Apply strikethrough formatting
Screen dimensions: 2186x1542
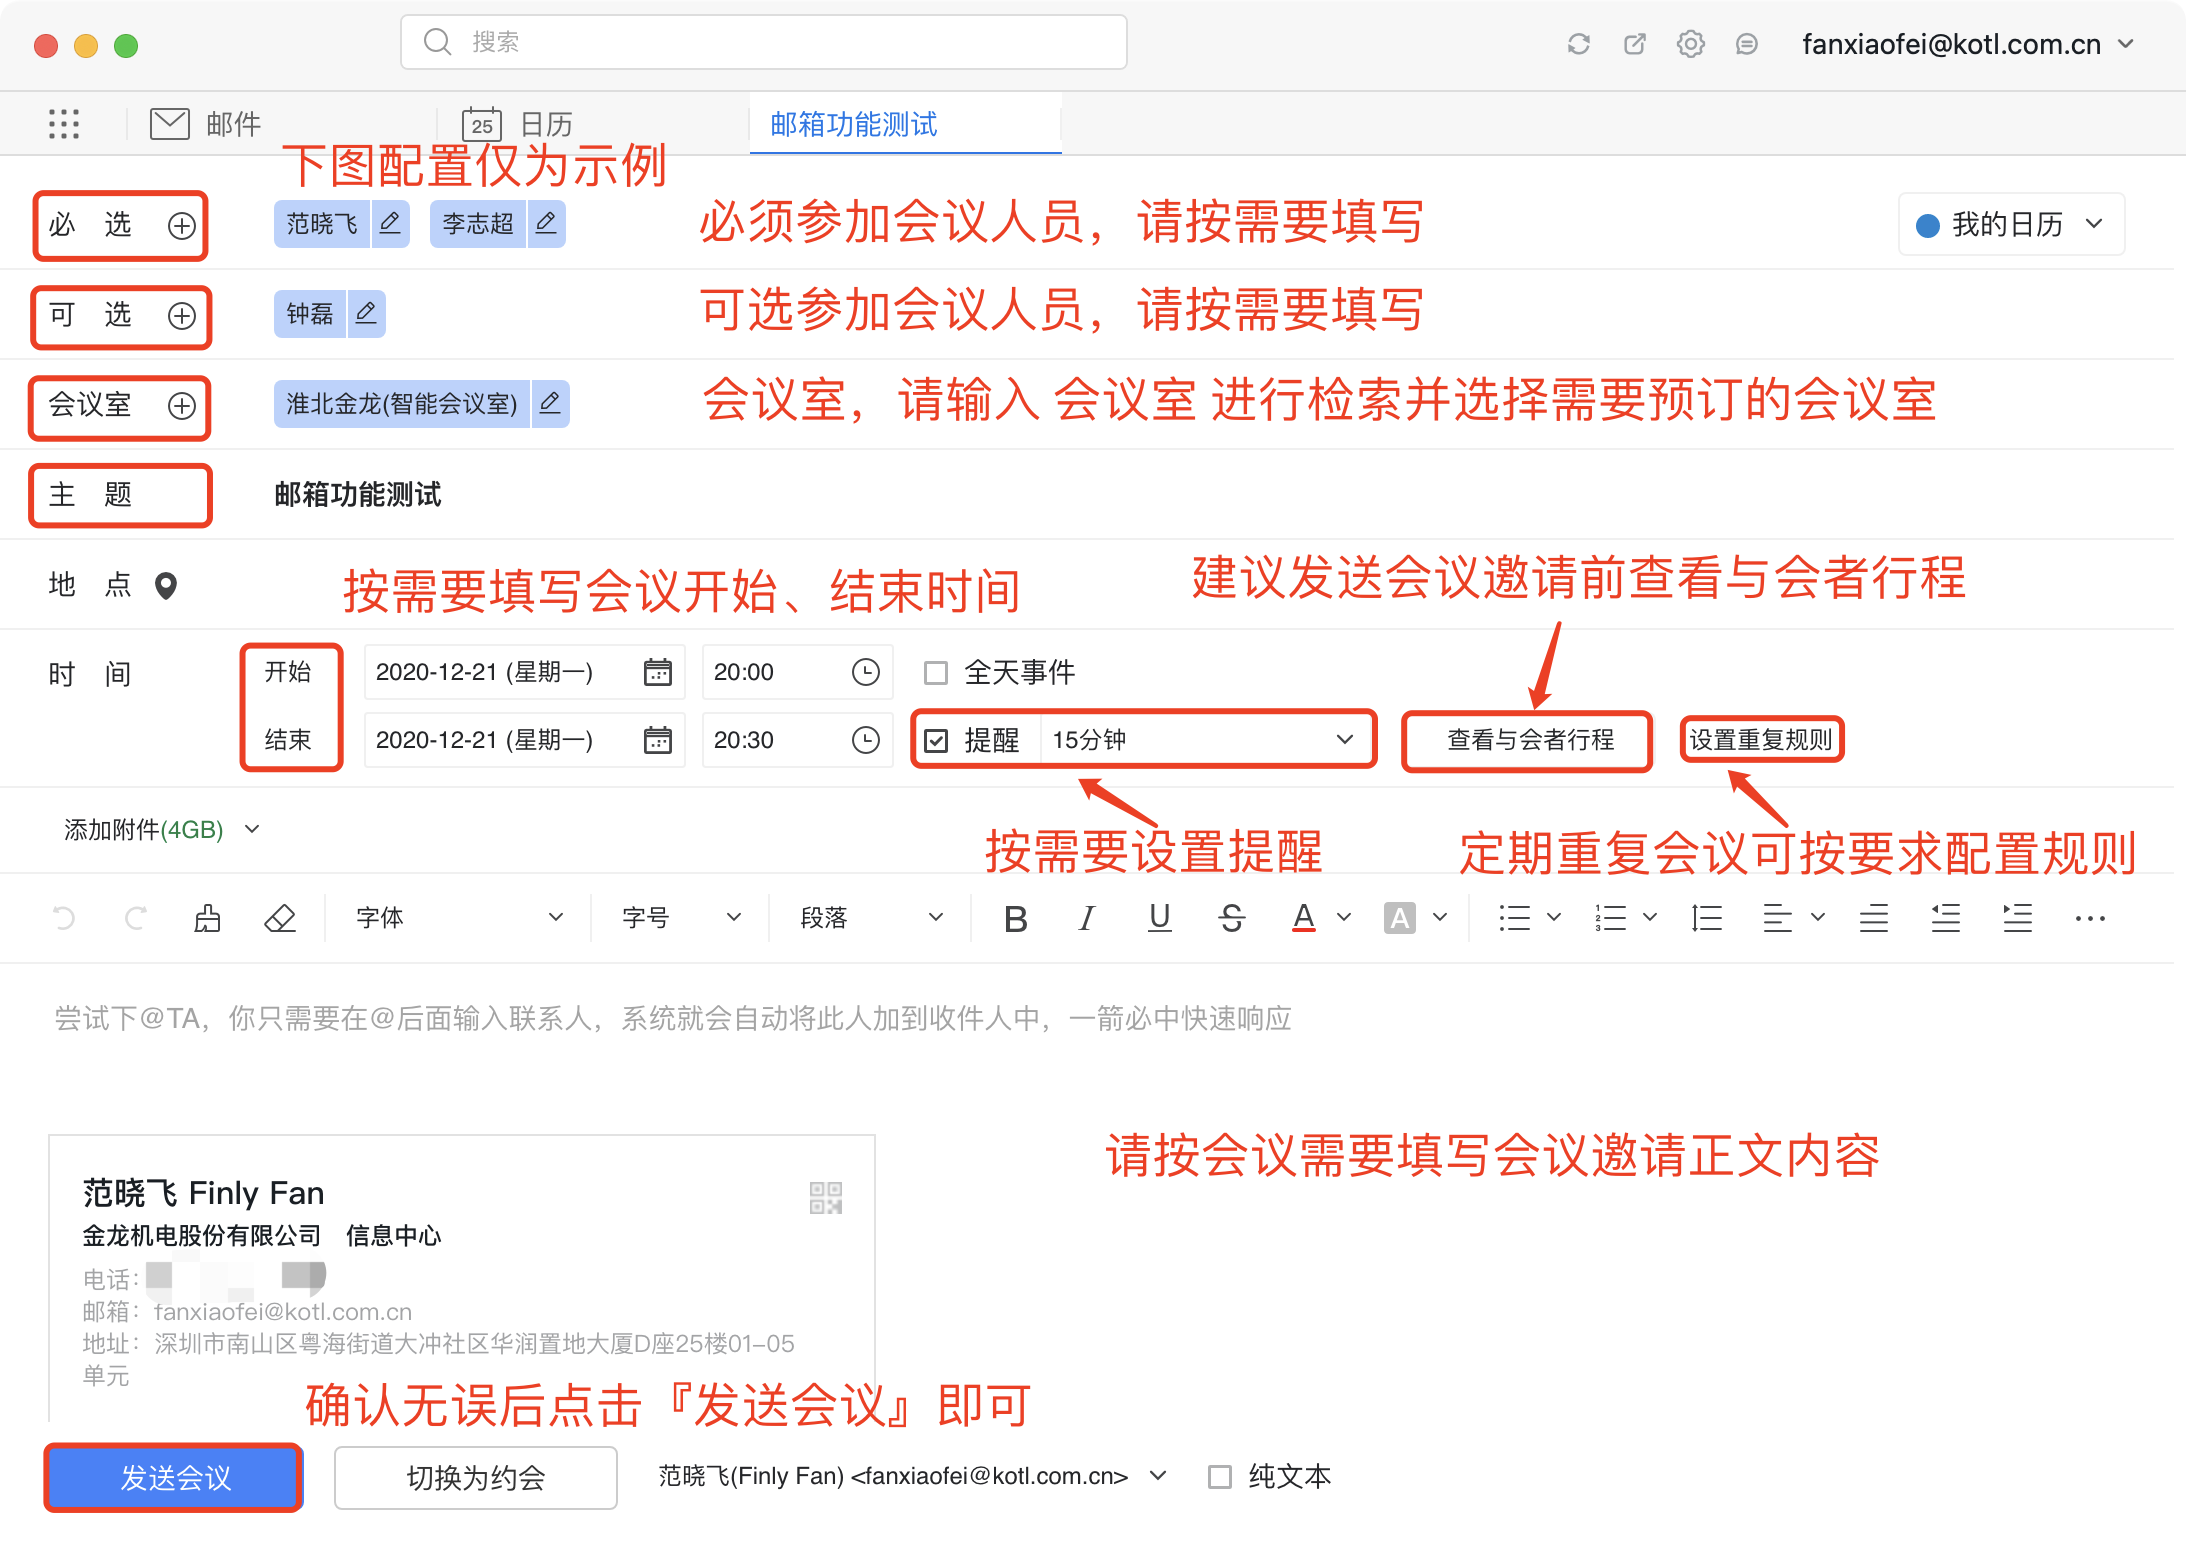1232,918
